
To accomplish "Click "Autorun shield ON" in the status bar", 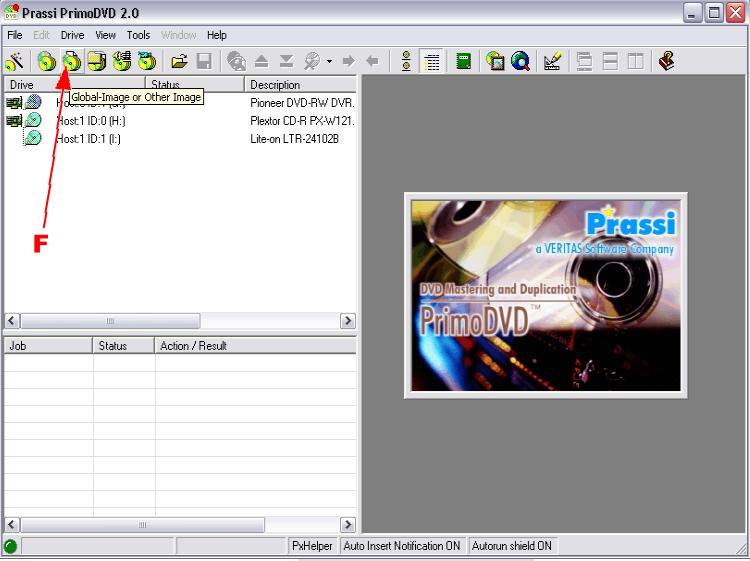I will point(512,546).
